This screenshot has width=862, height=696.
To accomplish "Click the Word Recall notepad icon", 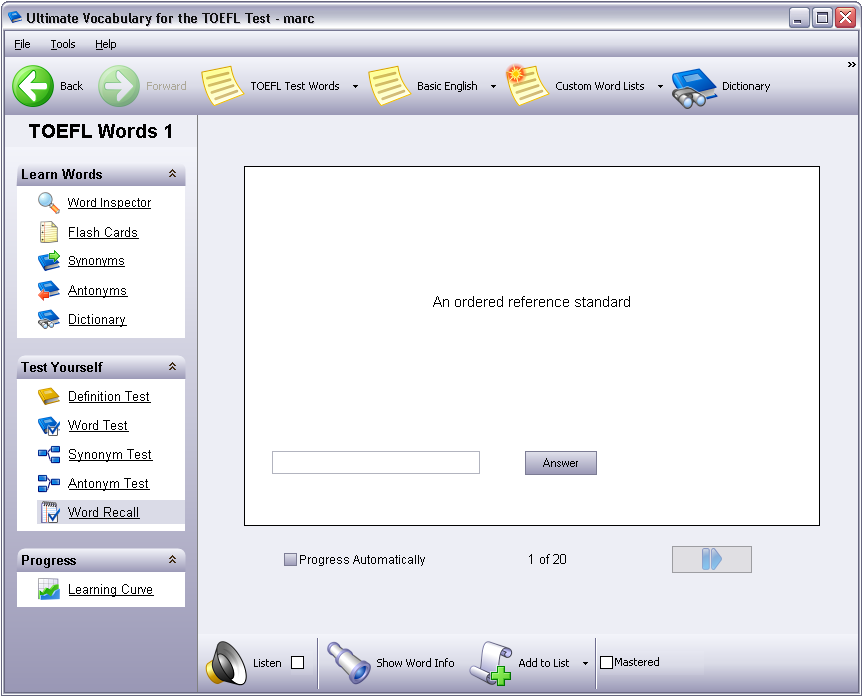I will [49, 512].
